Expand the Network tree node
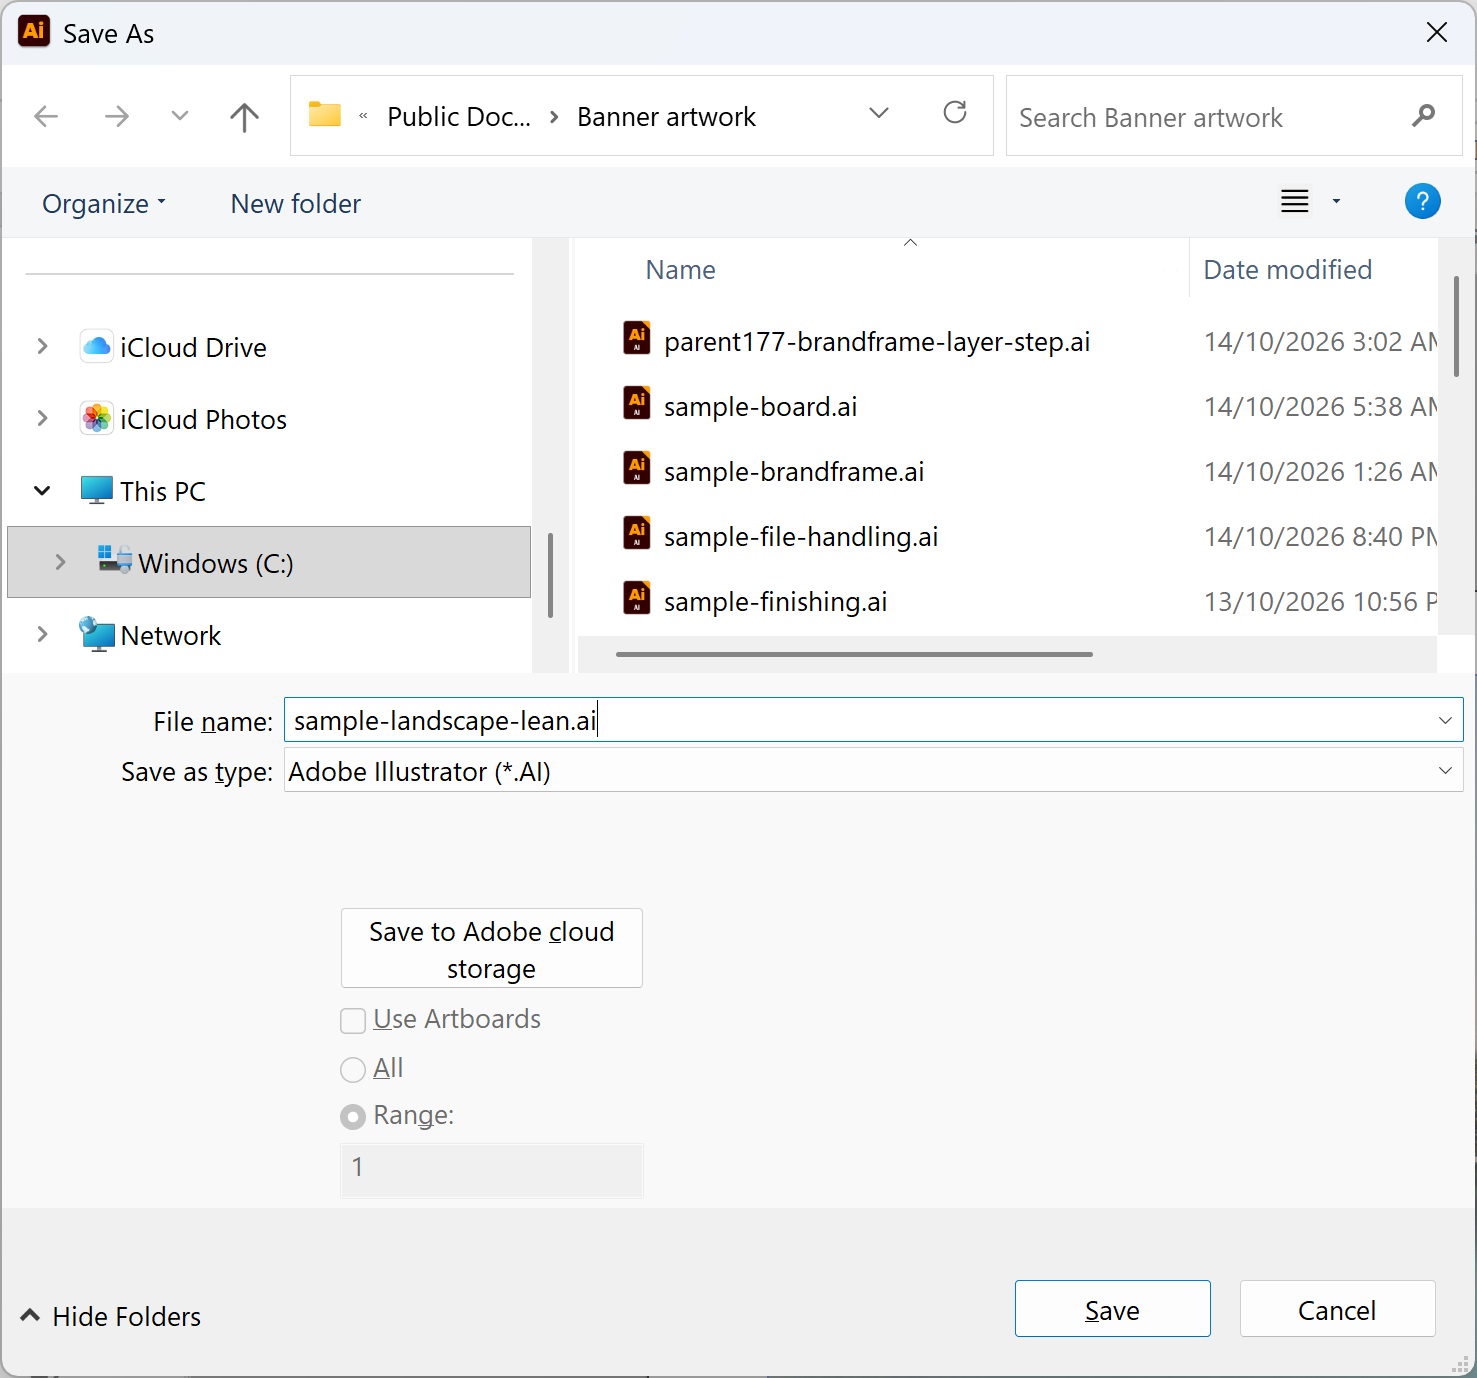This screenshot has width=1477, height=1378. pos(42,634)
